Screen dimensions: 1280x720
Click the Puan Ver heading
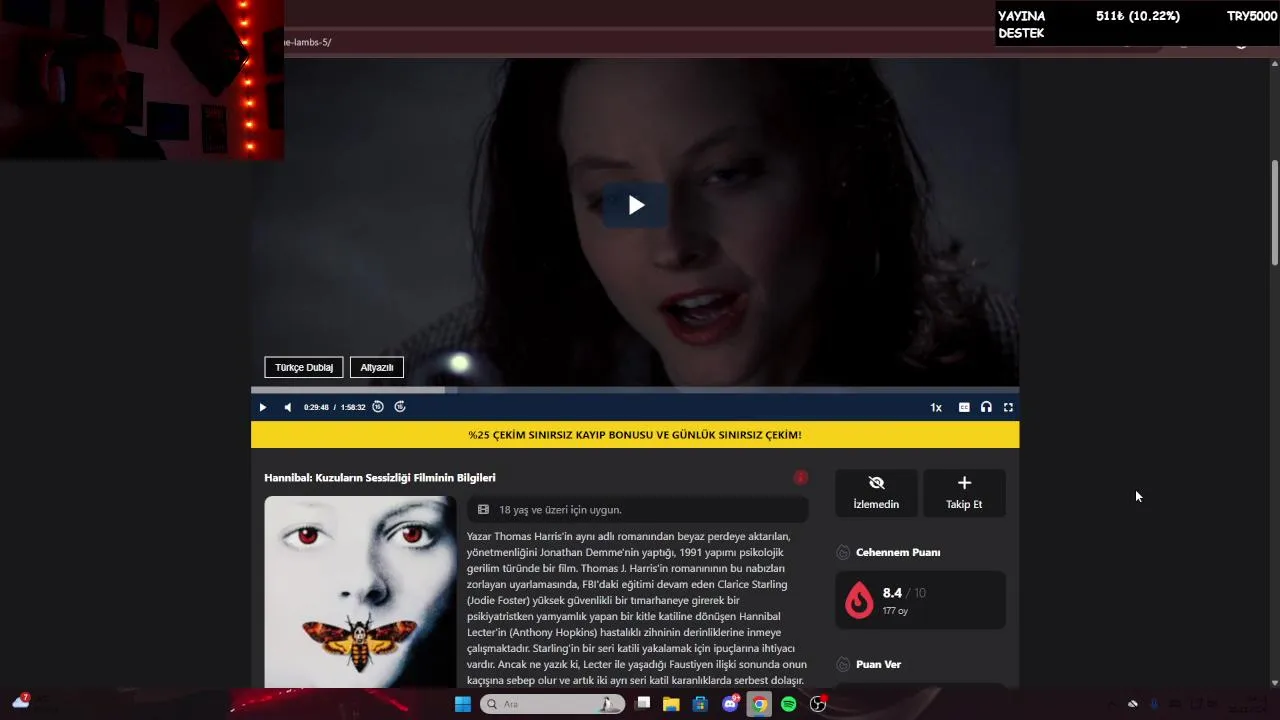click(878, 664)
